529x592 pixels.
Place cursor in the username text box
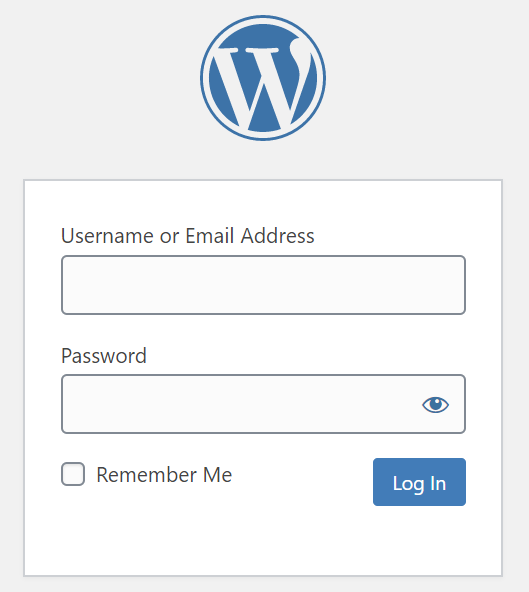263,285
